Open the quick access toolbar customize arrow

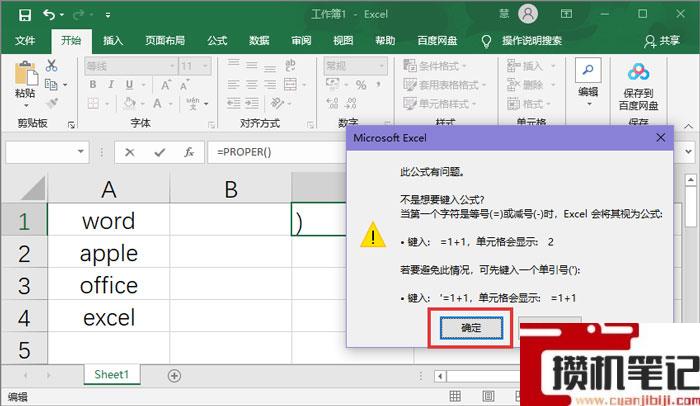108,15
